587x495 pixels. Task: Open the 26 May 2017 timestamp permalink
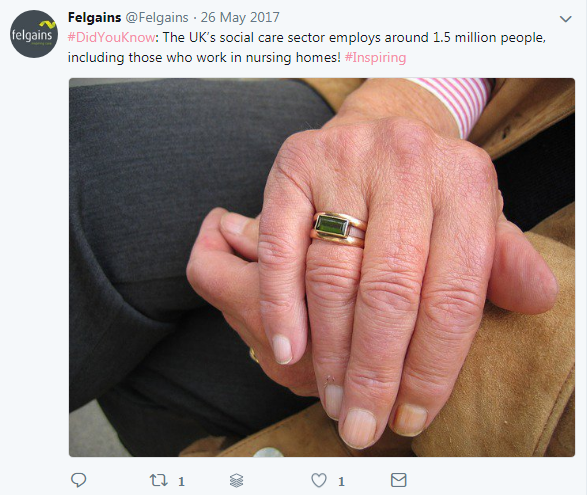pyautogui.click(x=240, y=17)
